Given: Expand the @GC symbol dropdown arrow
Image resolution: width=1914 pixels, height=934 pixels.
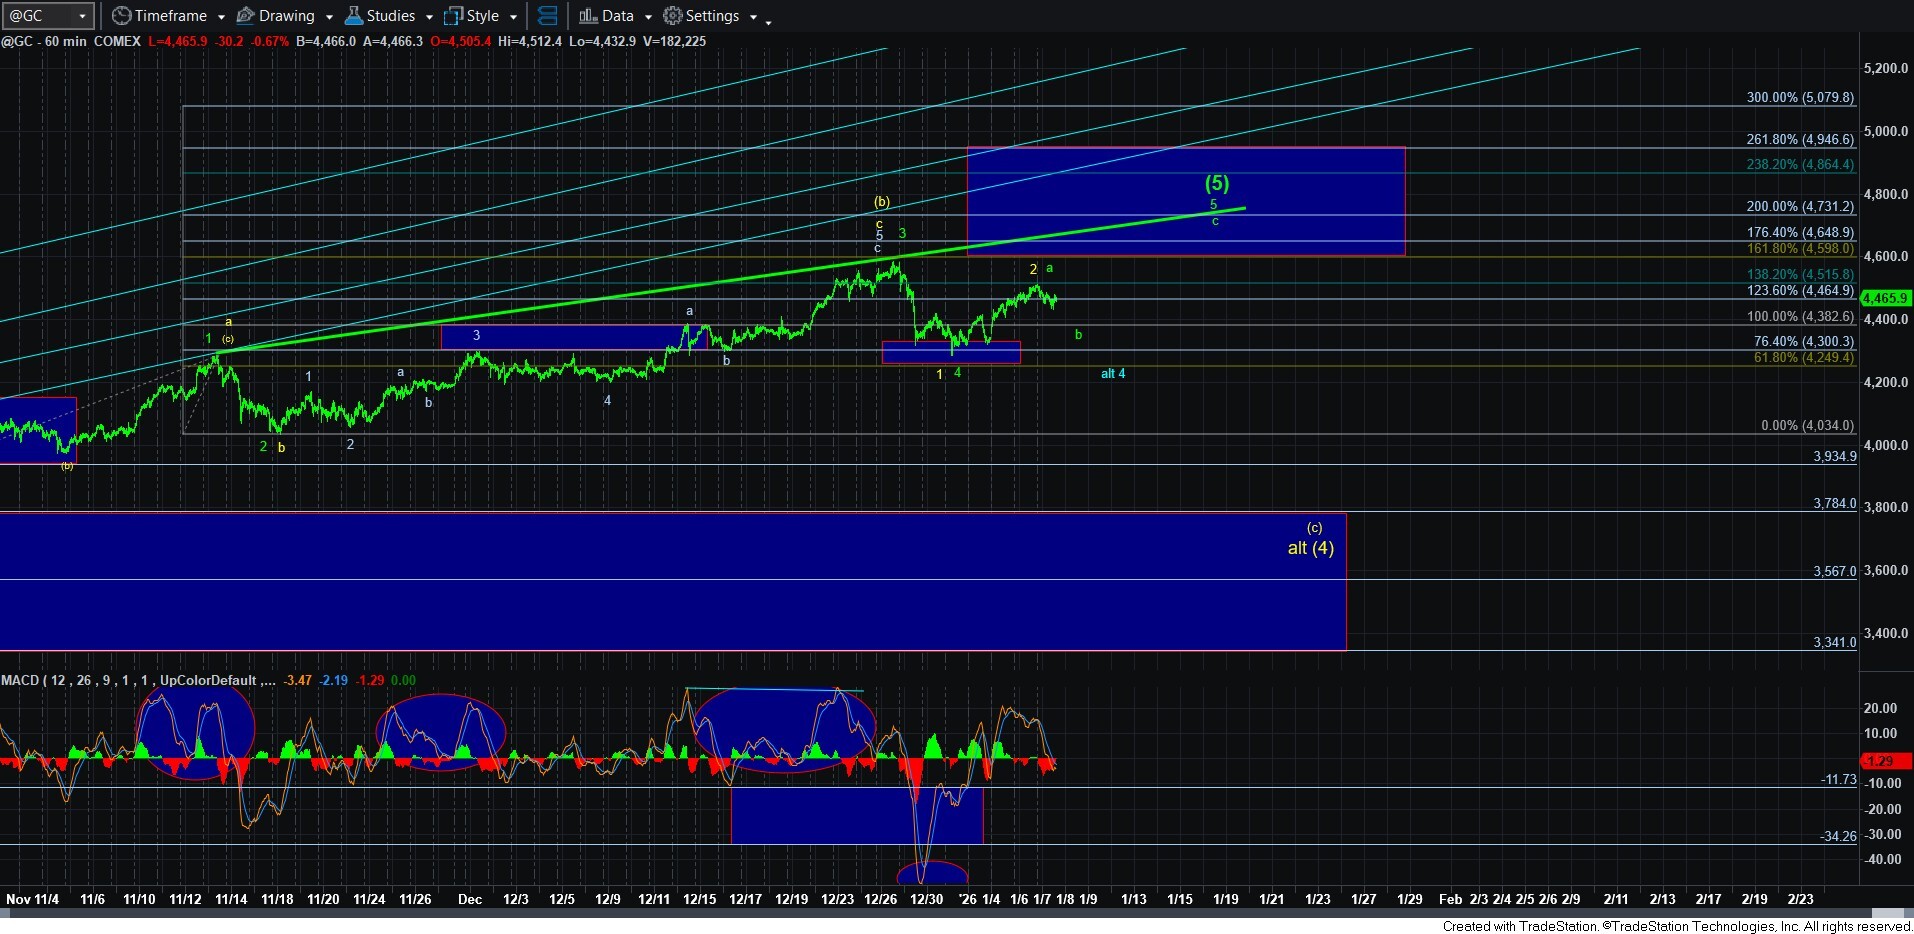Looking at the screenshot, I should 82,16.
